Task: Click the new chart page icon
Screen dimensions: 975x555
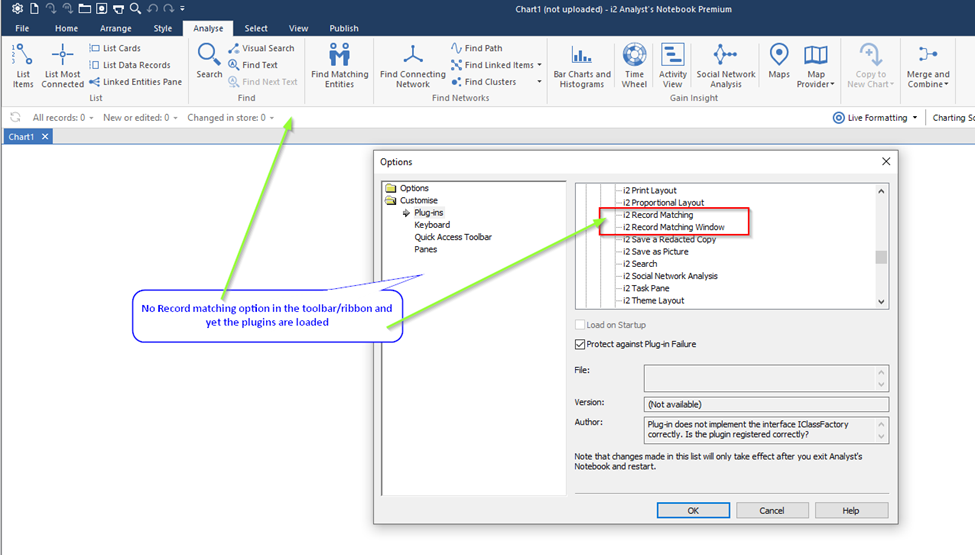Action: tap(34, 9)
